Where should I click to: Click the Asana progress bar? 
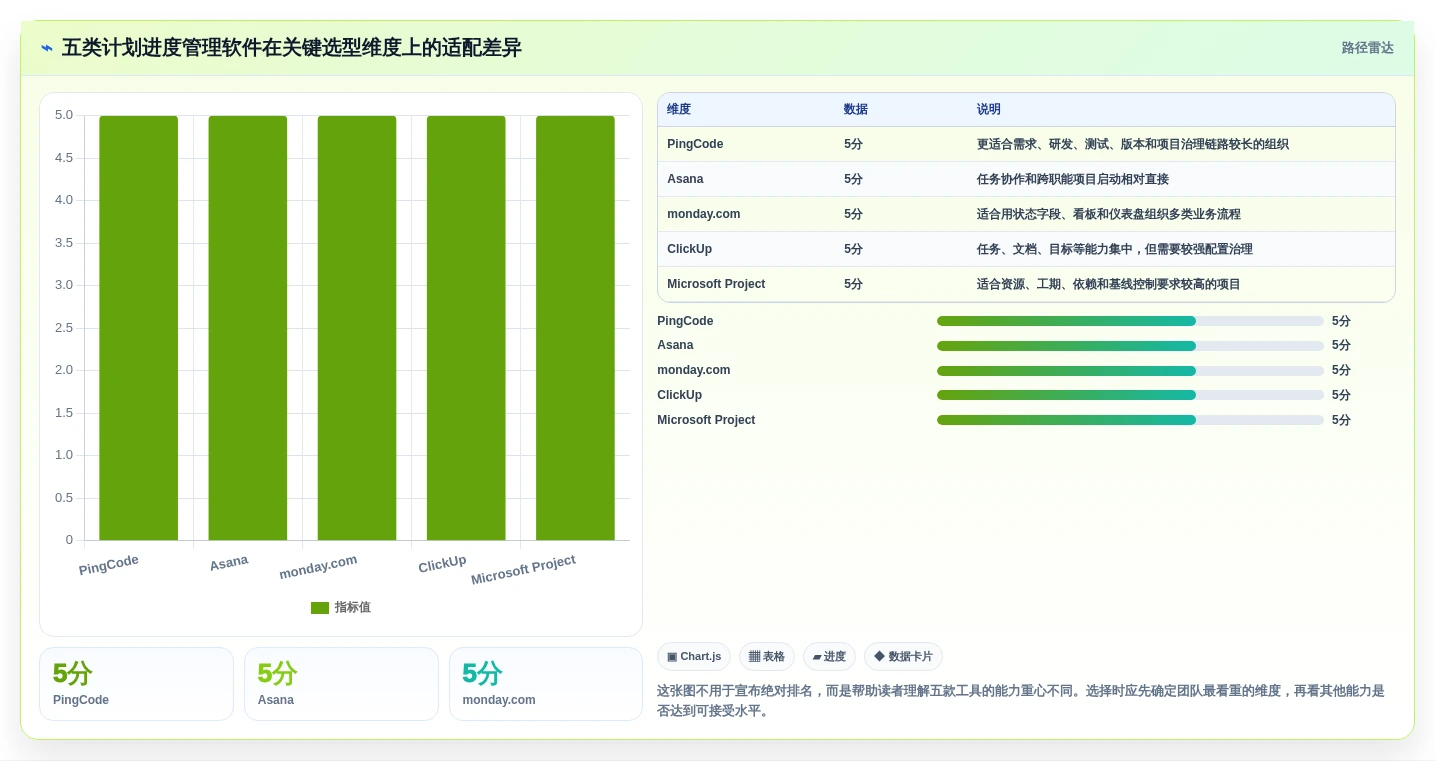1130,346
